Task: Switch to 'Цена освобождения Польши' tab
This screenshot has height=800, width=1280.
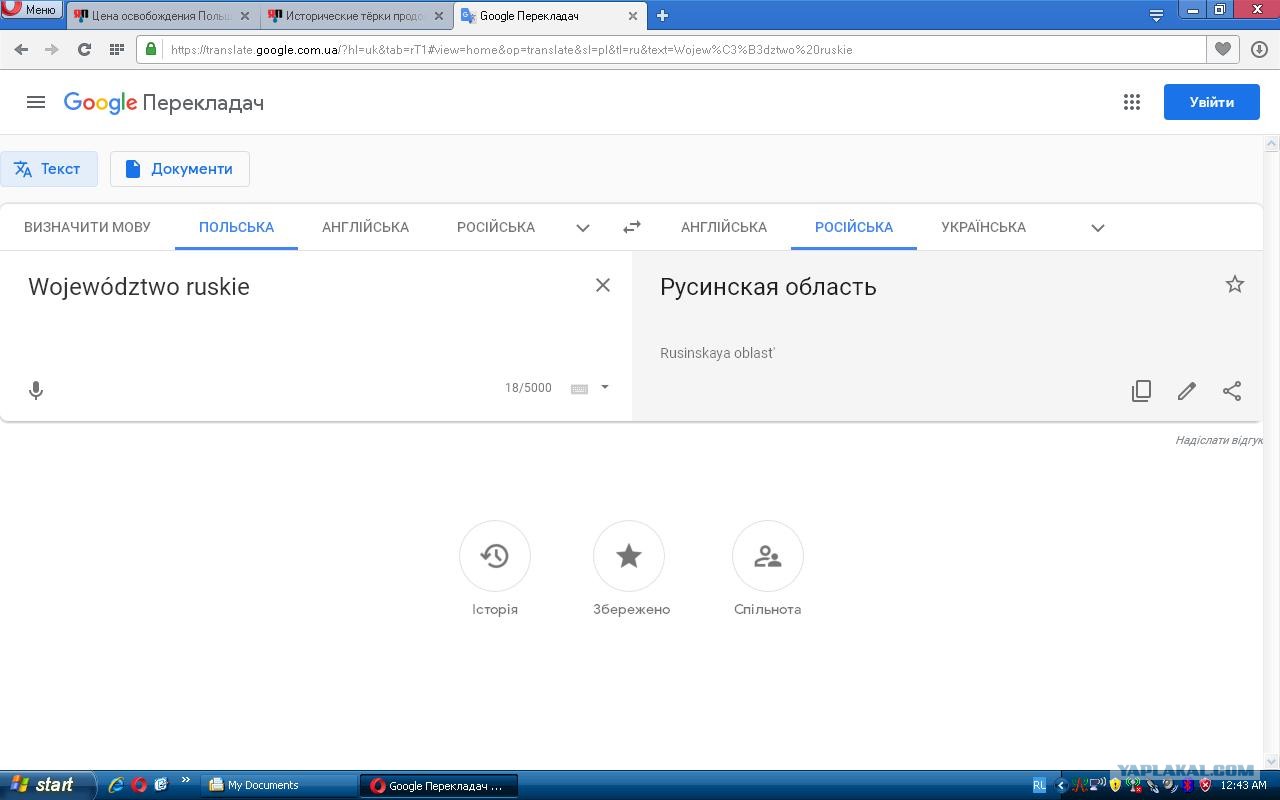Action: (161, 16)
